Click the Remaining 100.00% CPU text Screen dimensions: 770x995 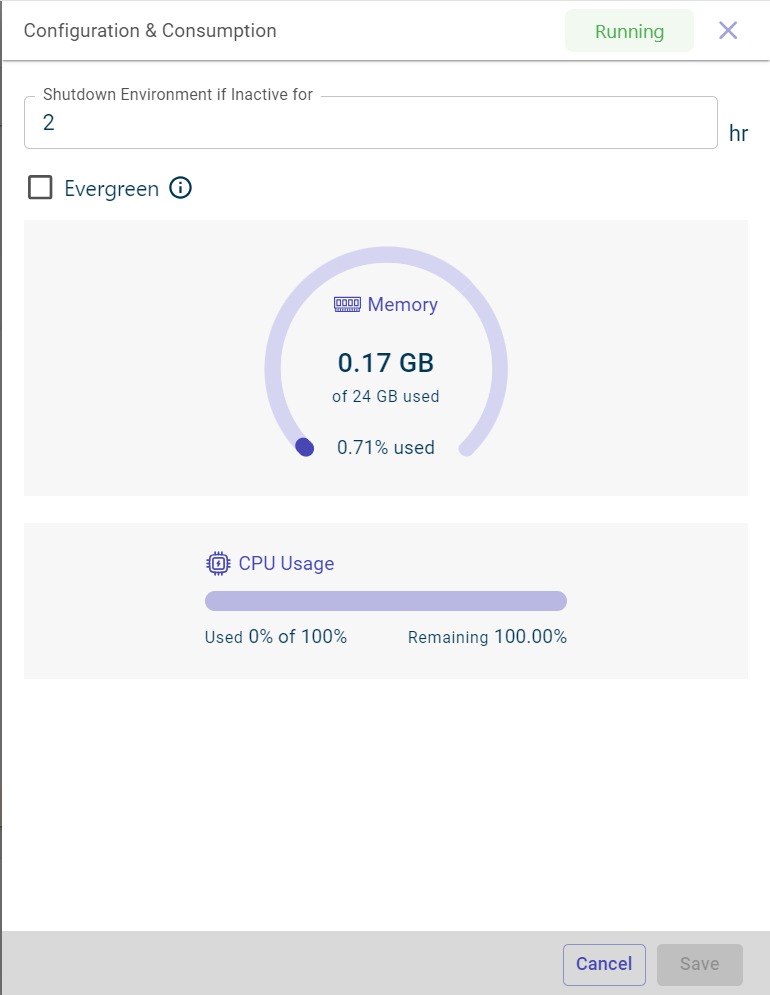pyautogui.click(x=487, y=637)
